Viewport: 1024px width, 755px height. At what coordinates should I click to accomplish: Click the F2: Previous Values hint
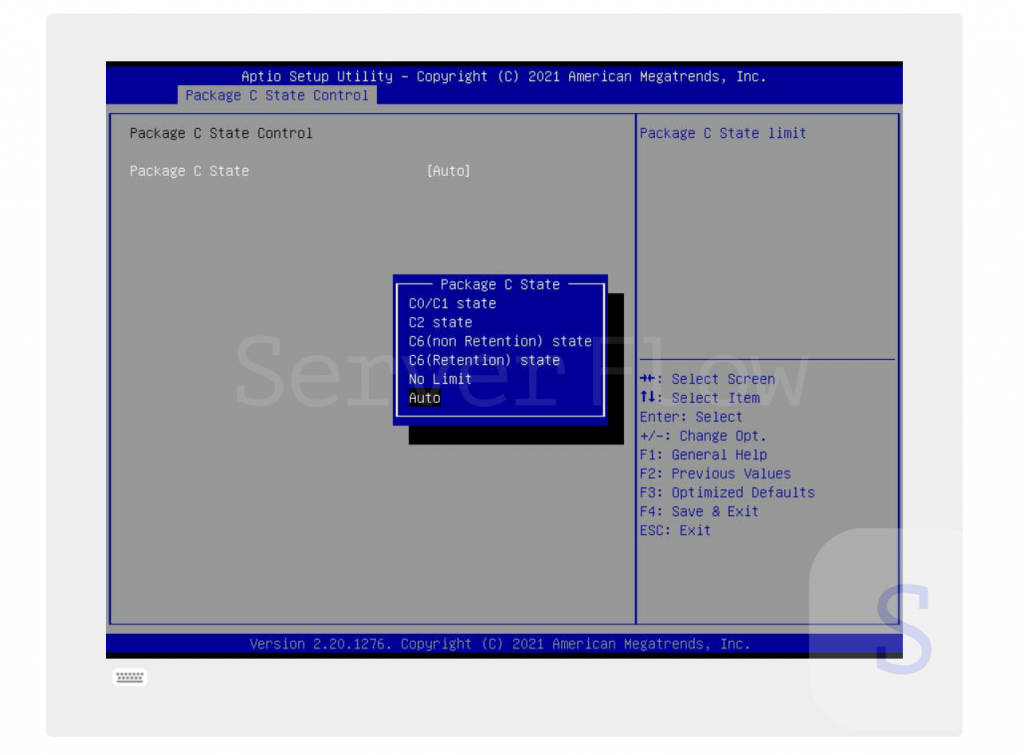point(715,474)
